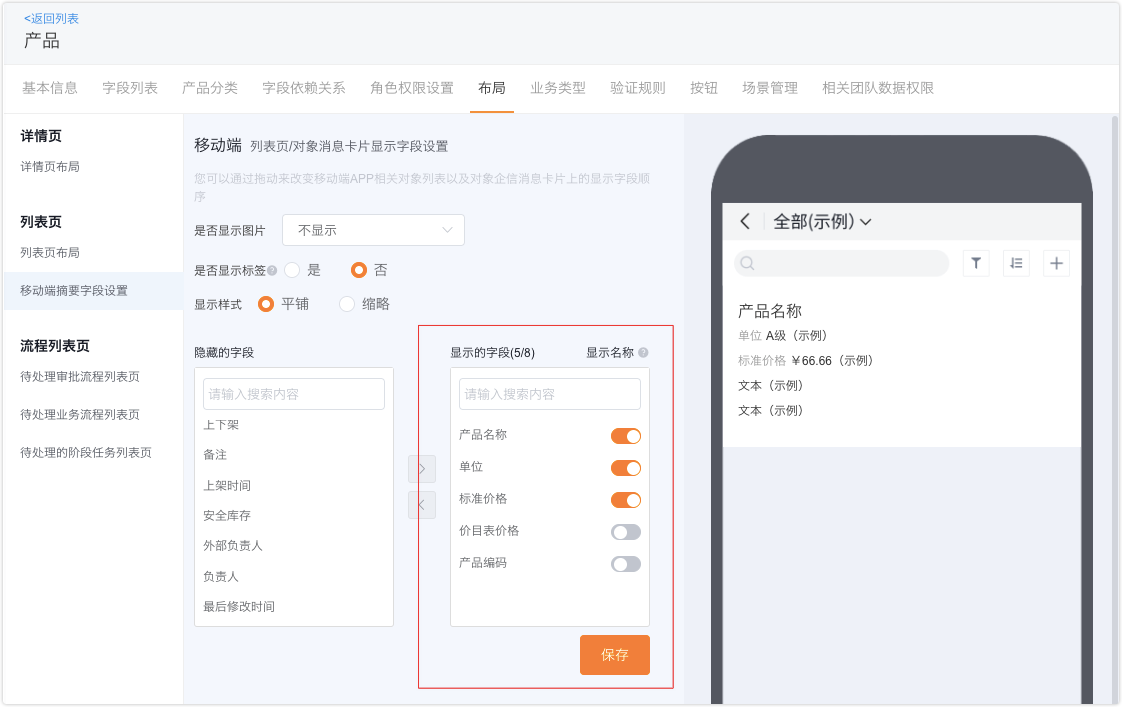This screenshot has height=707, width=1122.
Task: Open 待处理的阶段任务列表页
Action: tap(86, 452)
